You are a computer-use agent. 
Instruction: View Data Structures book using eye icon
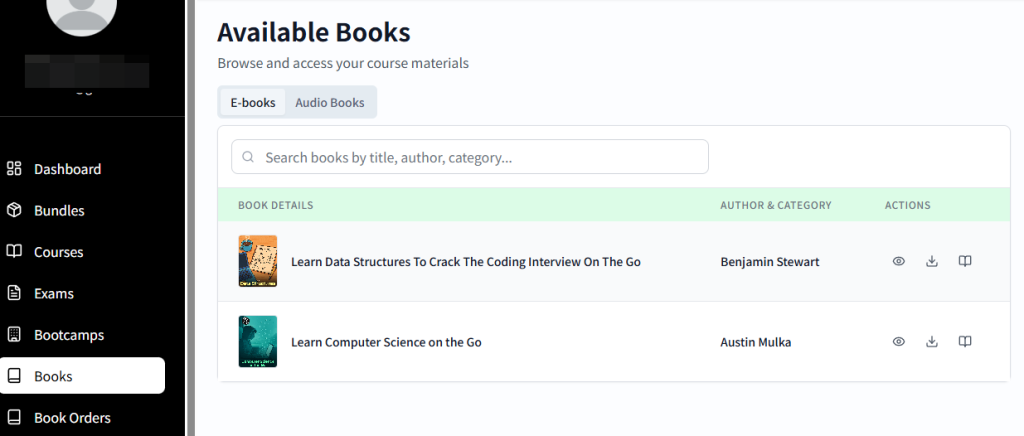click(899, 261)
